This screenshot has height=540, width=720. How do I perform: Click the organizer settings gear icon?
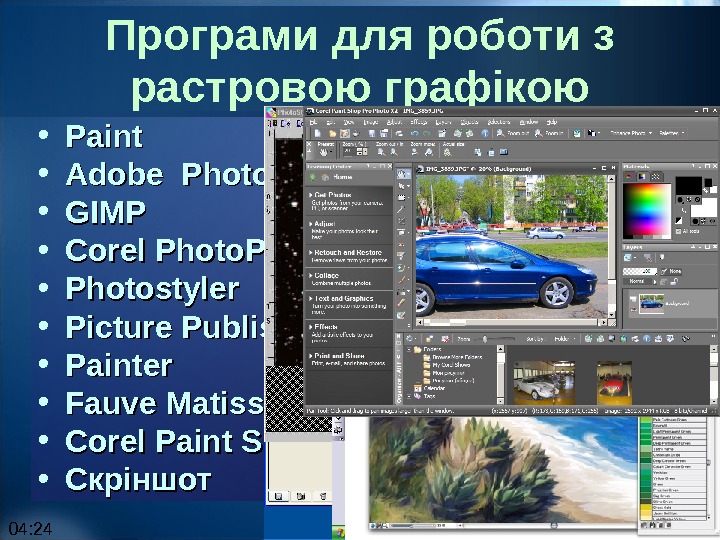coord(409,339)
